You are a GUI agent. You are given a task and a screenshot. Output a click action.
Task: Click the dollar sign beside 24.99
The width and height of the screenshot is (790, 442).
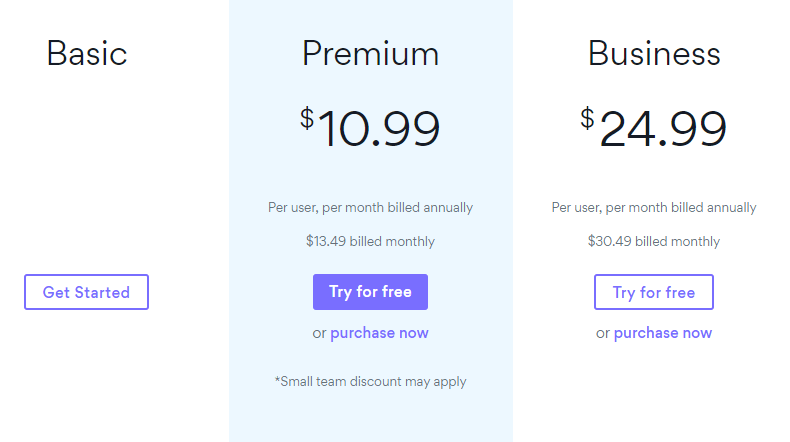(587, 119)
